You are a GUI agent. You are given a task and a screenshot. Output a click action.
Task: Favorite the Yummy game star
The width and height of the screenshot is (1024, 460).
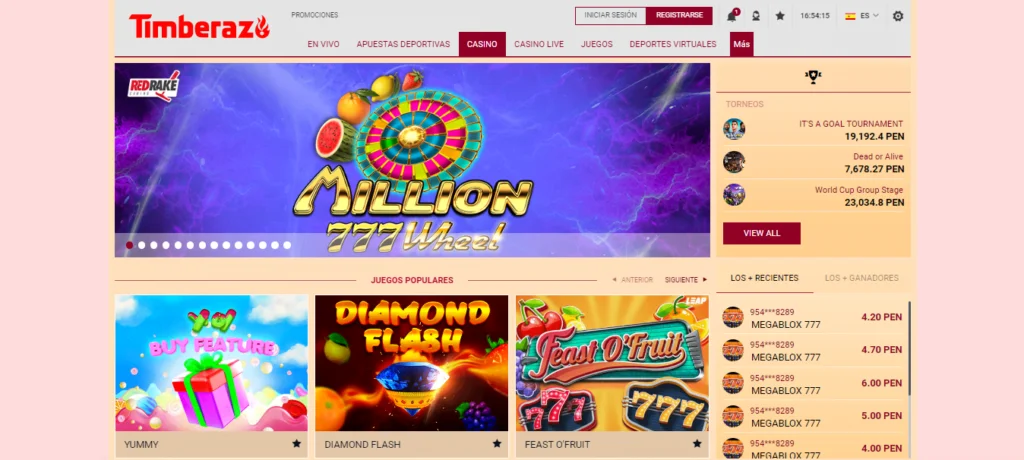[x=296, y=444]
